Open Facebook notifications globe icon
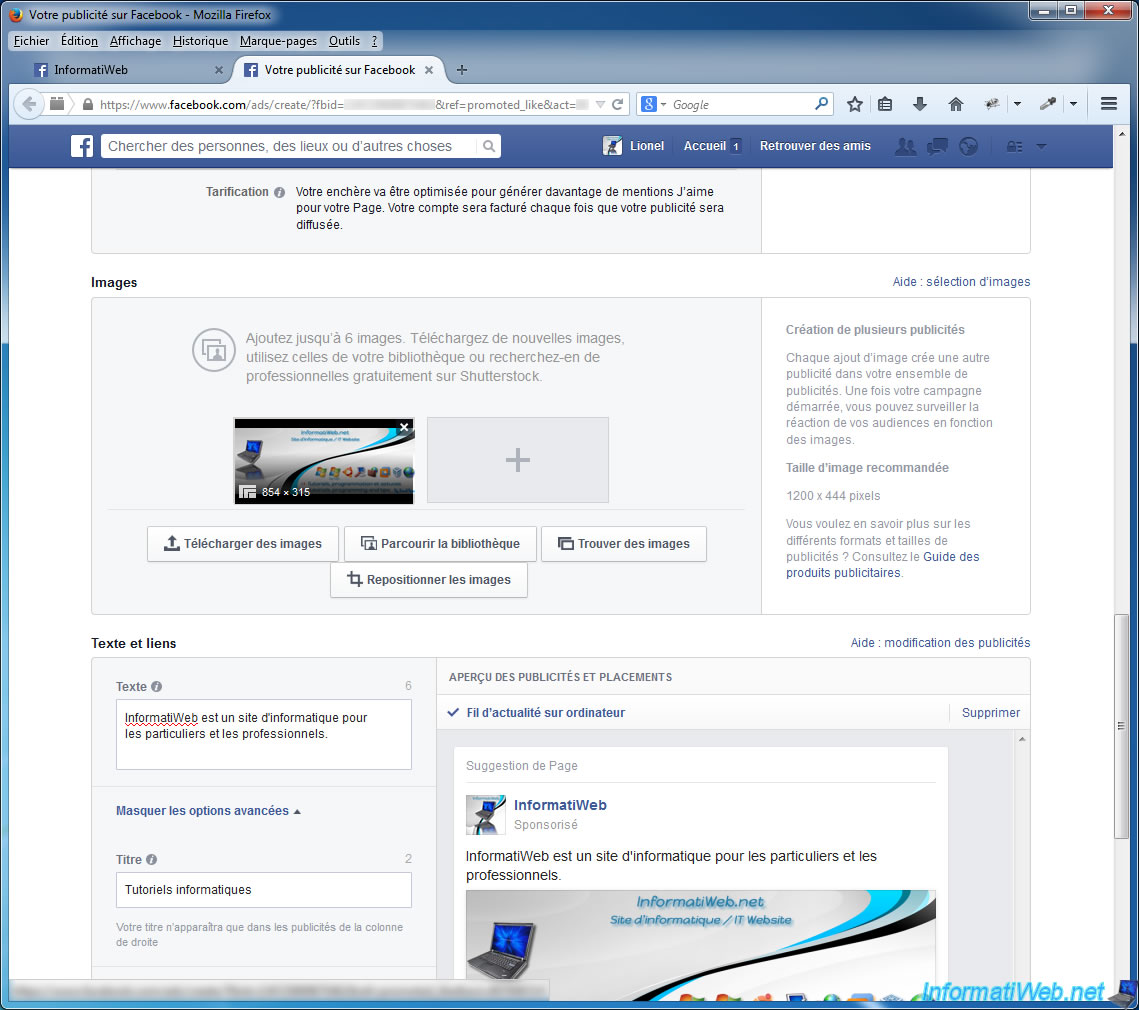 coord(968,147)
